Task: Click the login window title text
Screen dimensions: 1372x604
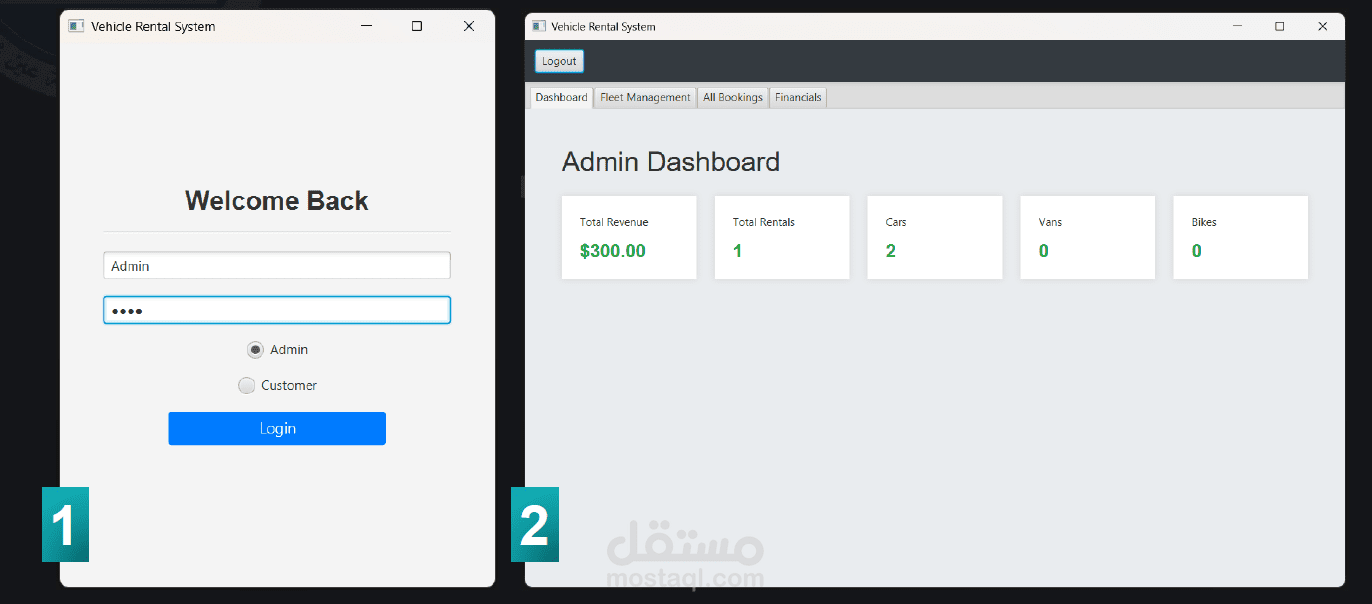Action: pos(153,26)
